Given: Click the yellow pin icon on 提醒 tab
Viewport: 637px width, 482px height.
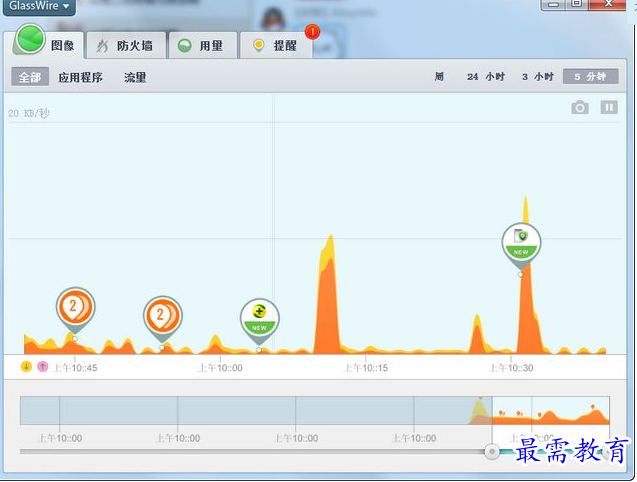Looking at the screenshot, I should [258, 46].
